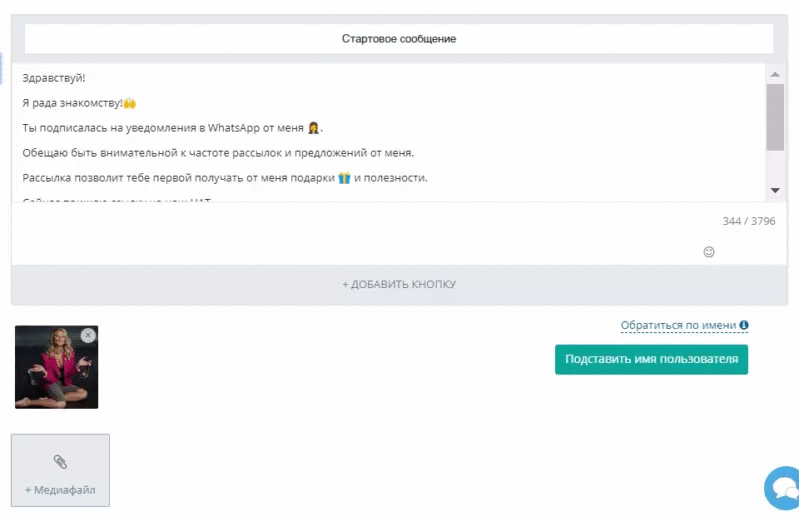
Task: Open the support chat bubble widget
Action: click(x=783, y=488)
